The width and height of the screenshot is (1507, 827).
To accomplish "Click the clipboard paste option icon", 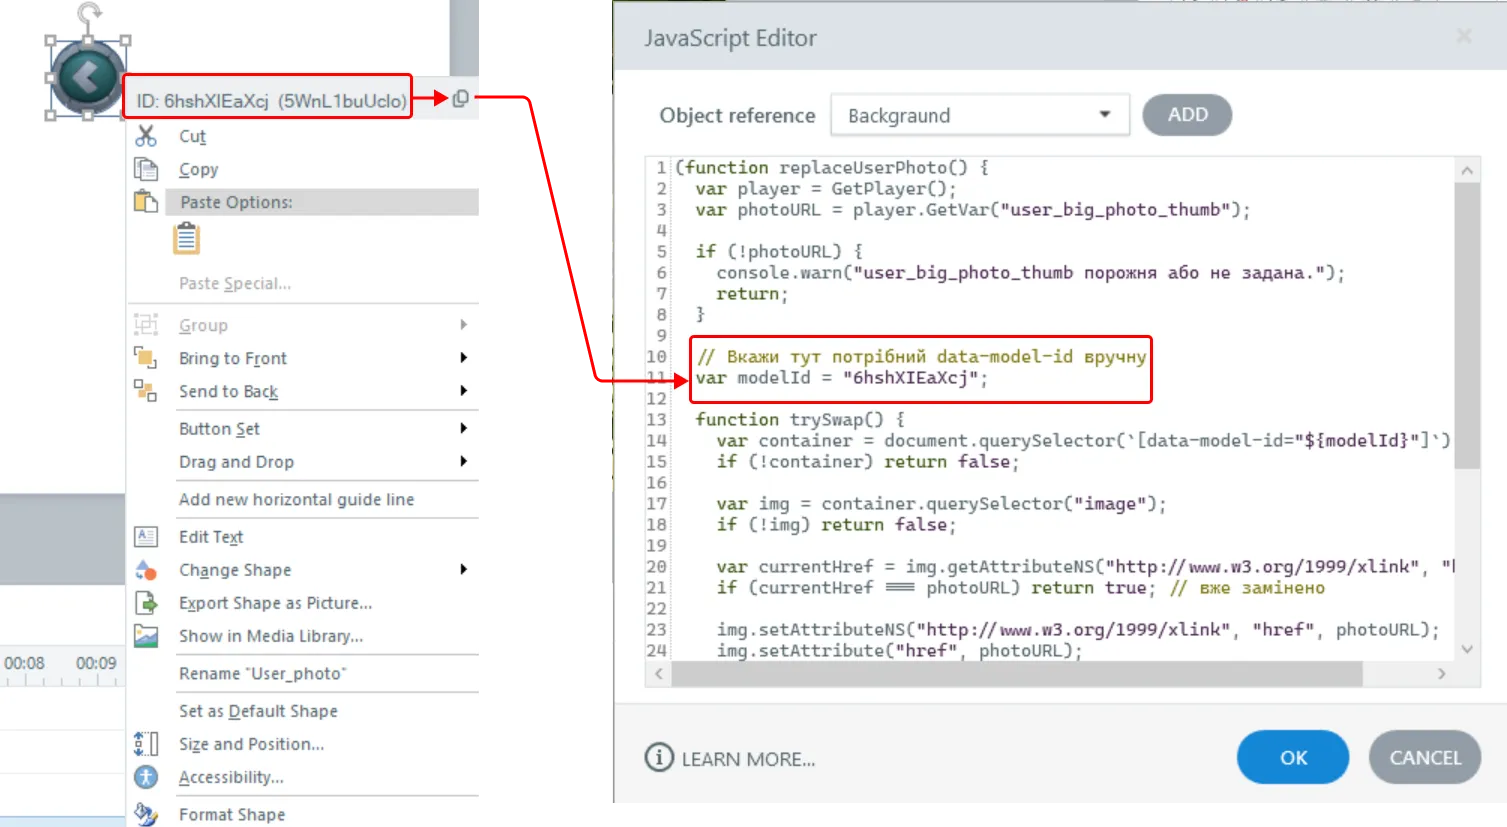I will pyautogui.click(x=187, y=239).
